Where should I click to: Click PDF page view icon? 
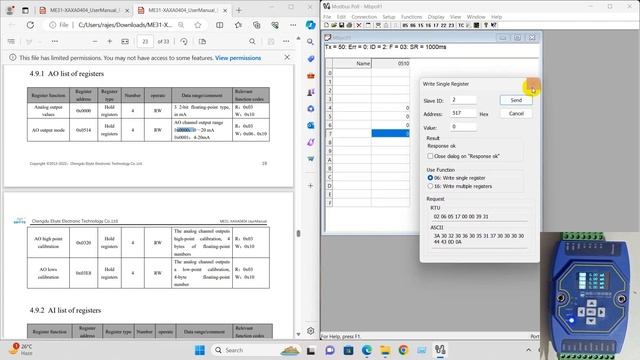click(202, 42)
